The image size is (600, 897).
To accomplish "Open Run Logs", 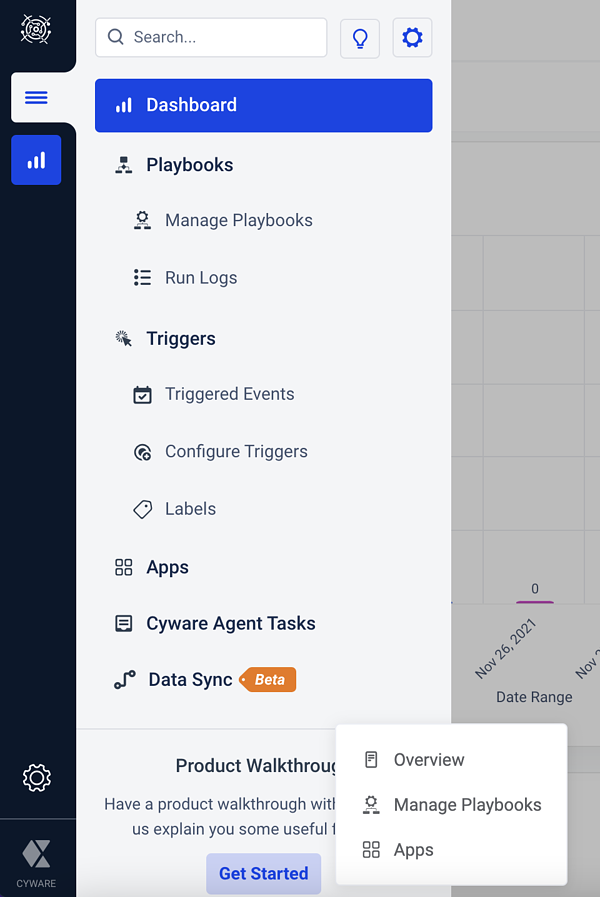I will point(201,278).
